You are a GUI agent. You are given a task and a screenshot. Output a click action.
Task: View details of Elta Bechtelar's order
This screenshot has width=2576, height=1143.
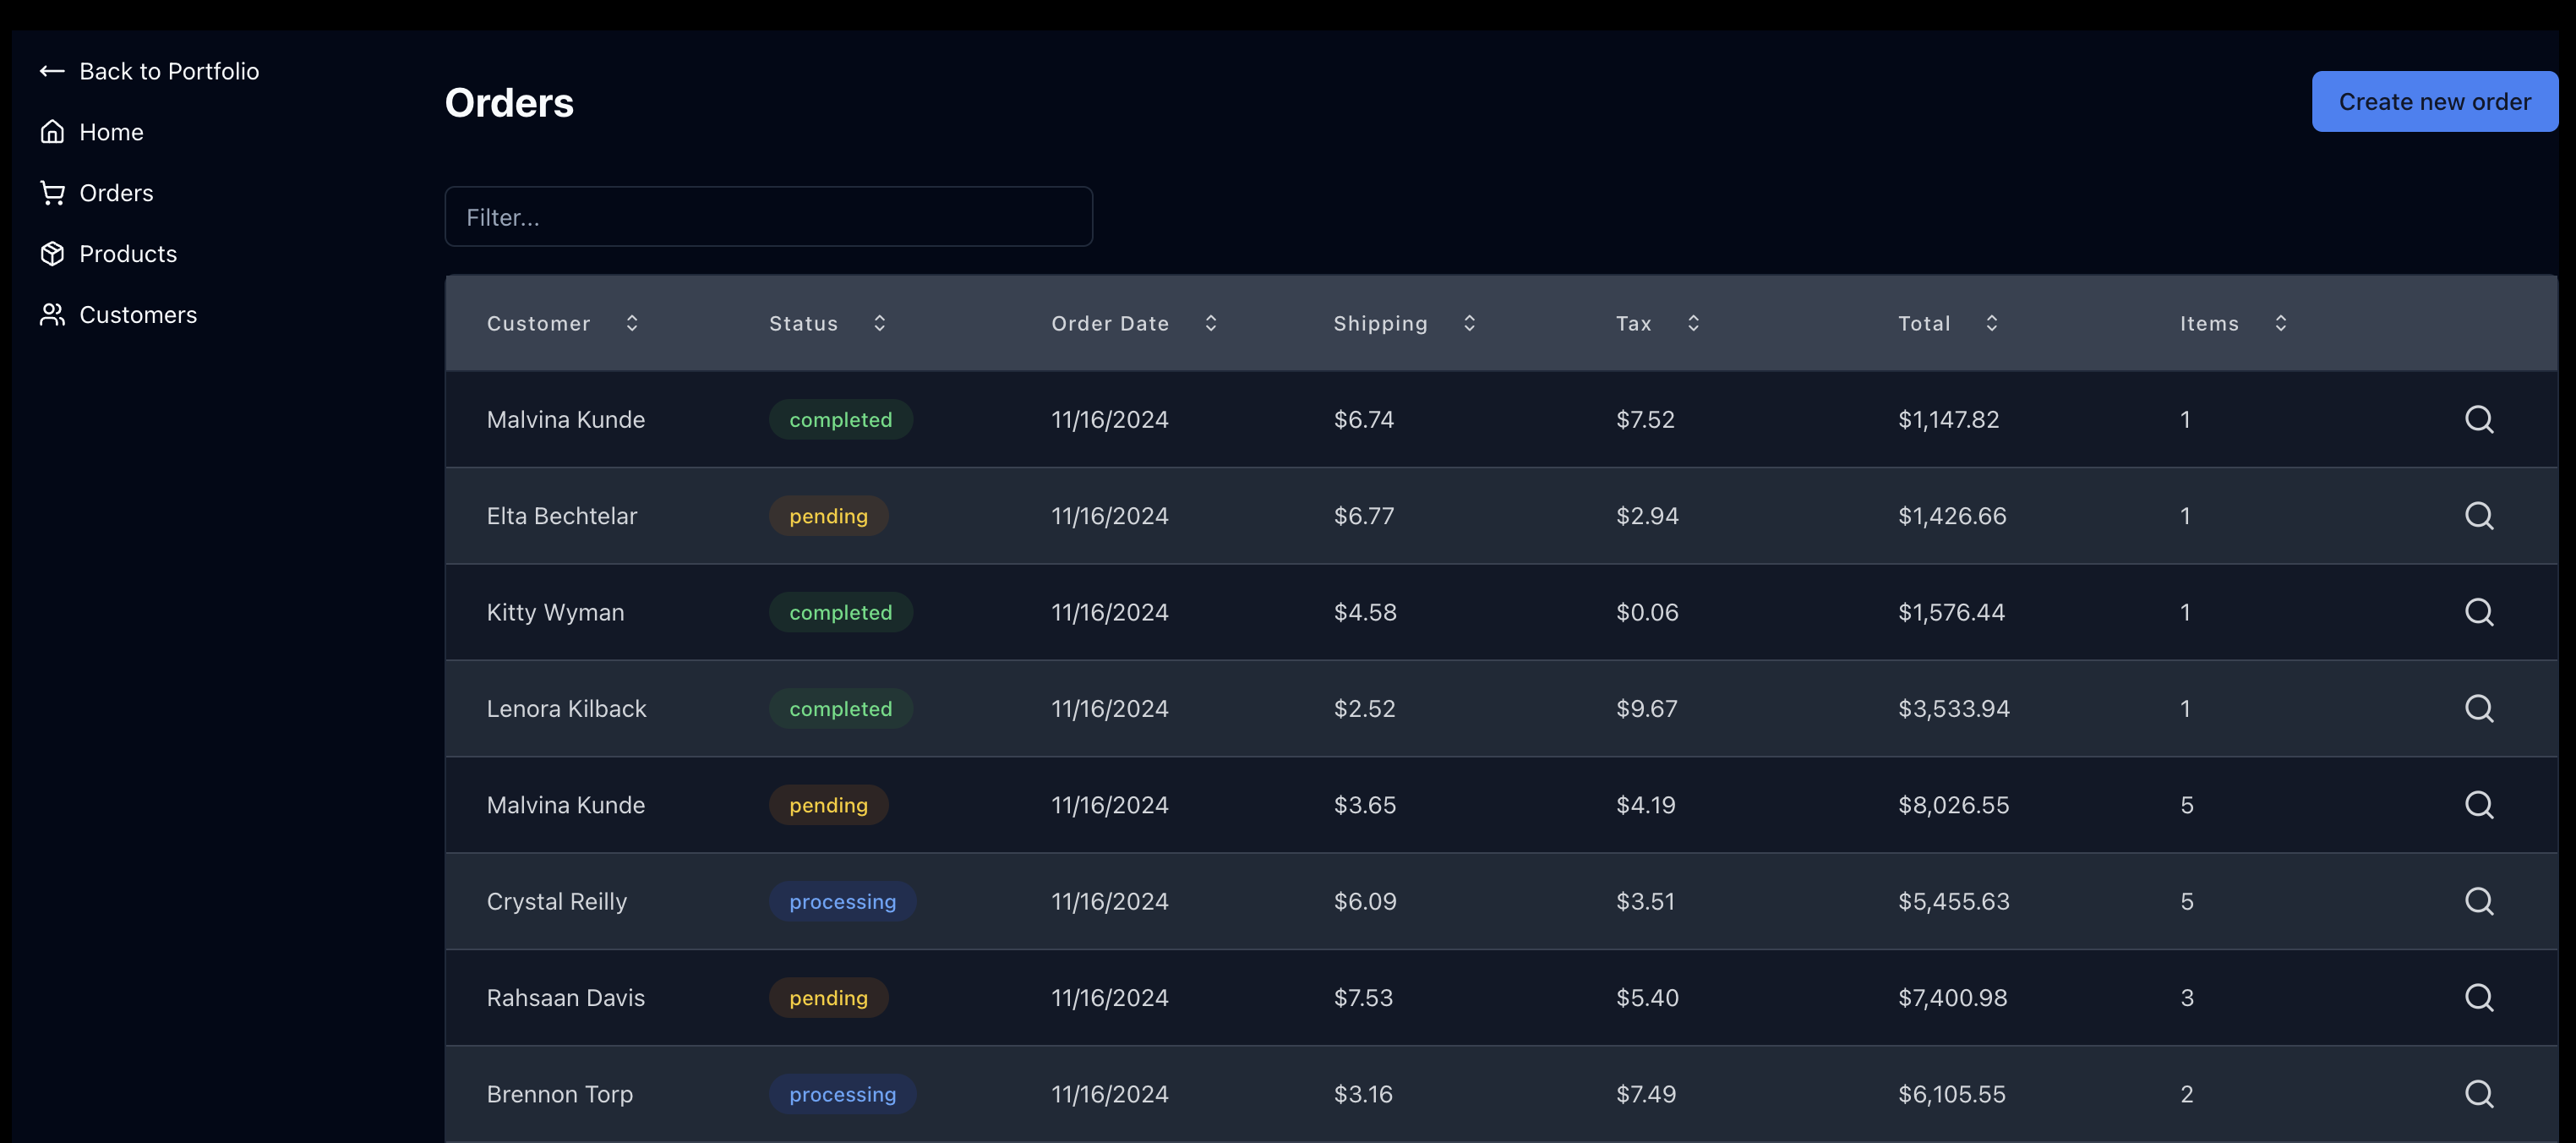[2478, 516]
